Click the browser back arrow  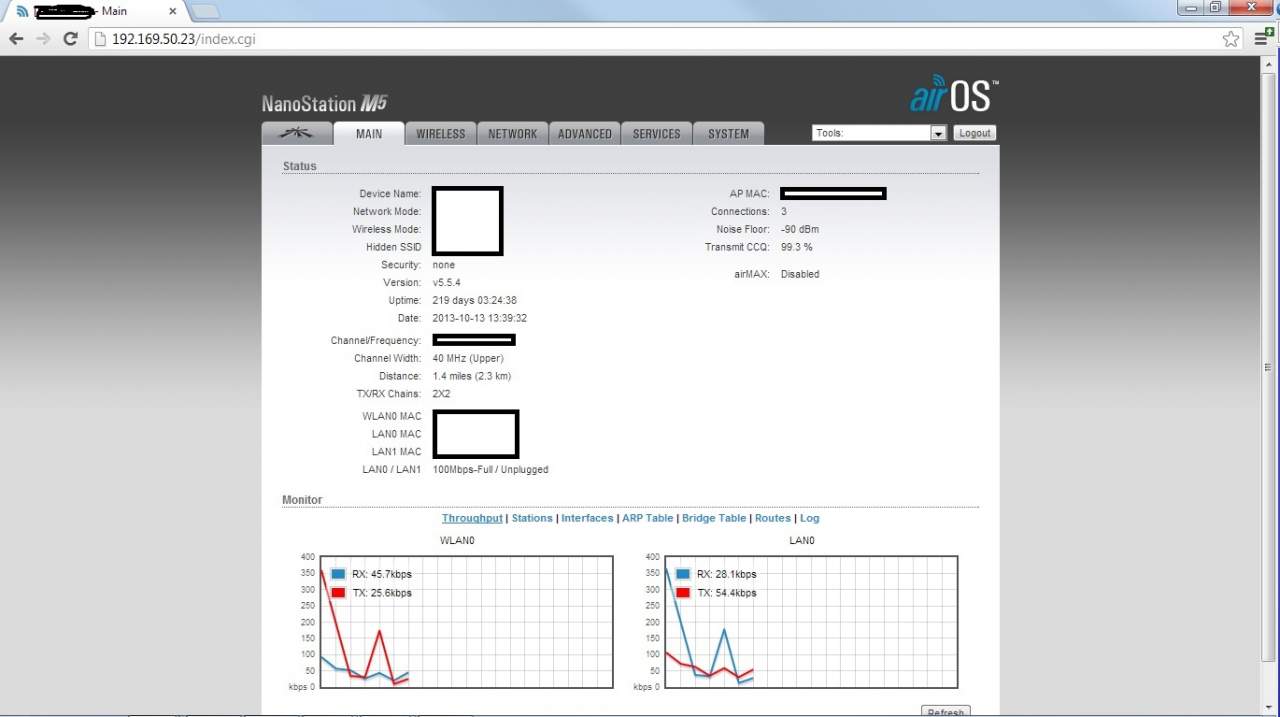tap(16, 39)
